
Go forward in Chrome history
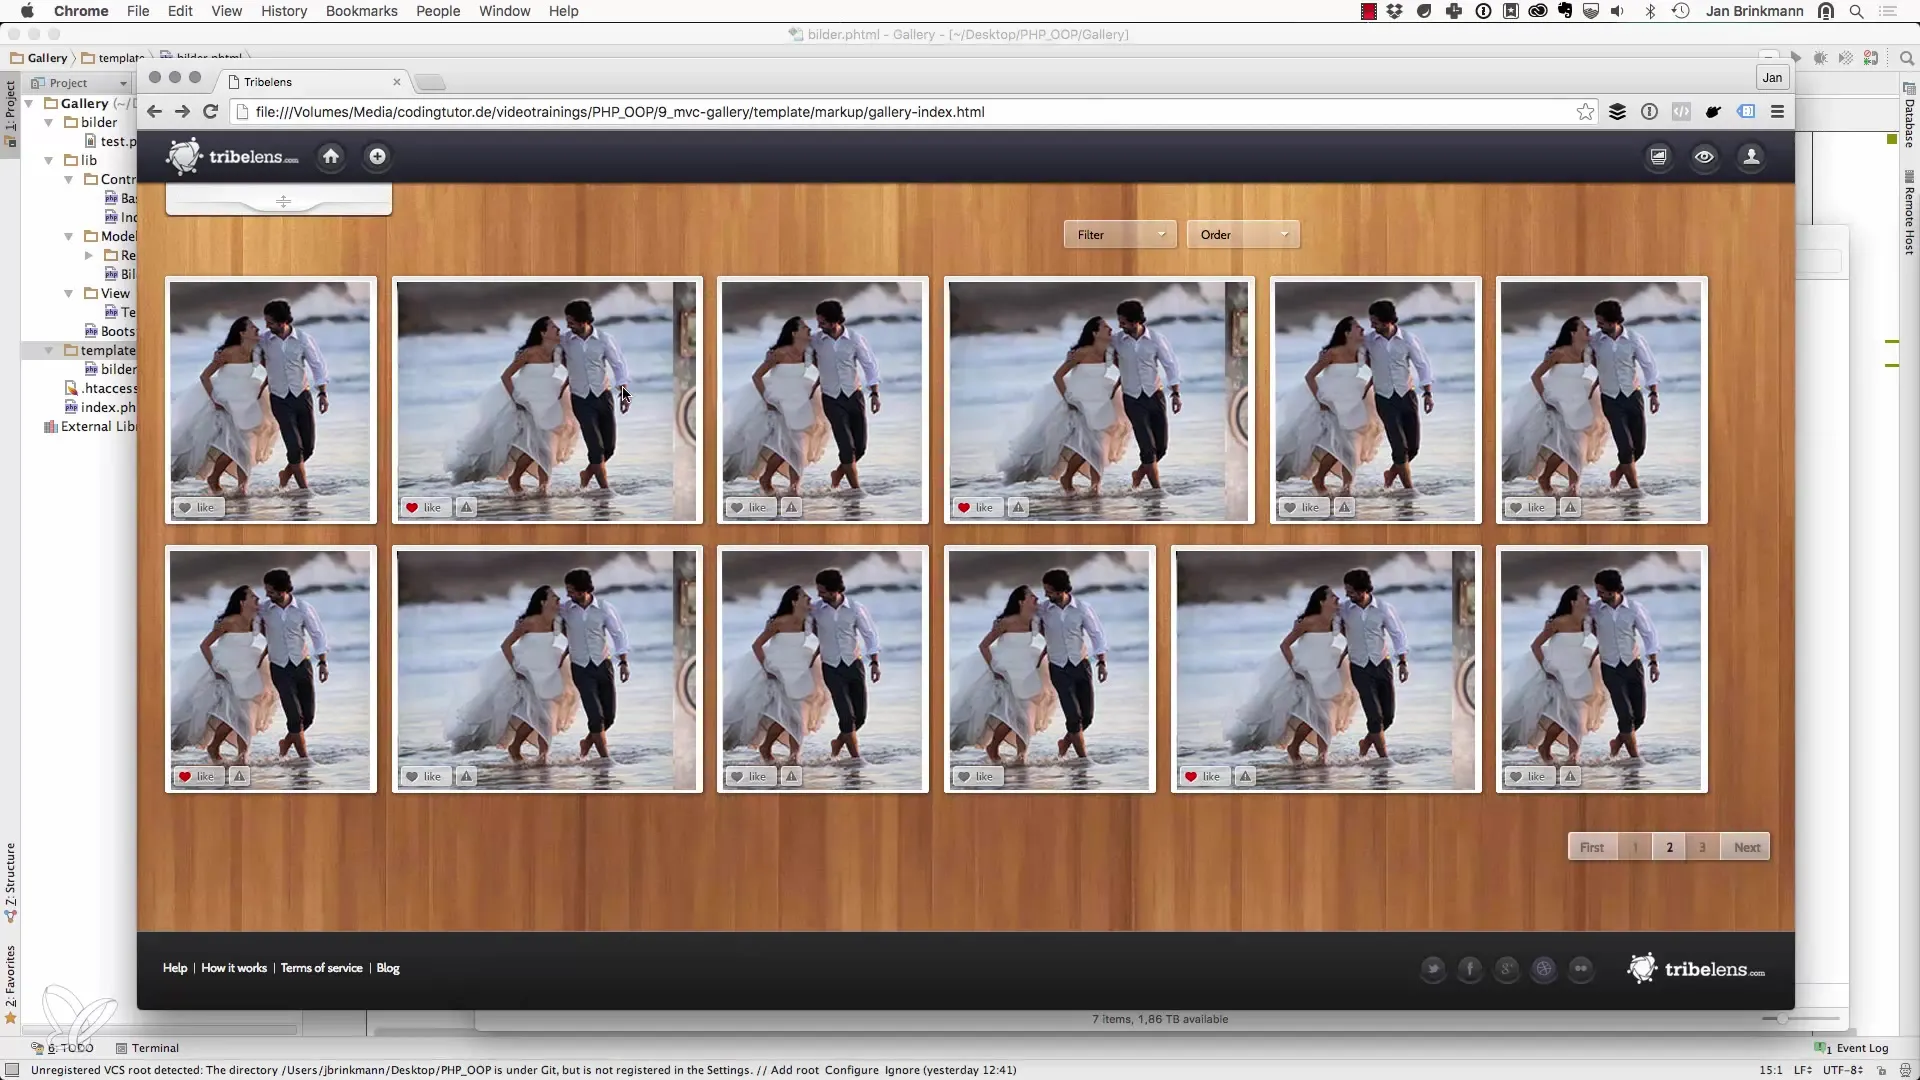click(182, 112)
